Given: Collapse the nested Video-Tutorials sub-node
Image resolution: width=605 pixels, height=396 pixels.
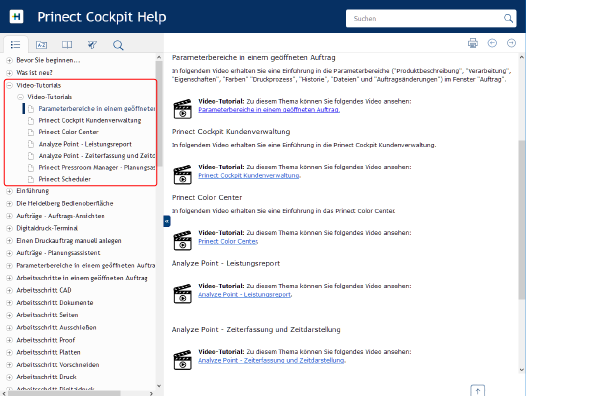Looking at the screenshot, I should (x=20, y=97).
